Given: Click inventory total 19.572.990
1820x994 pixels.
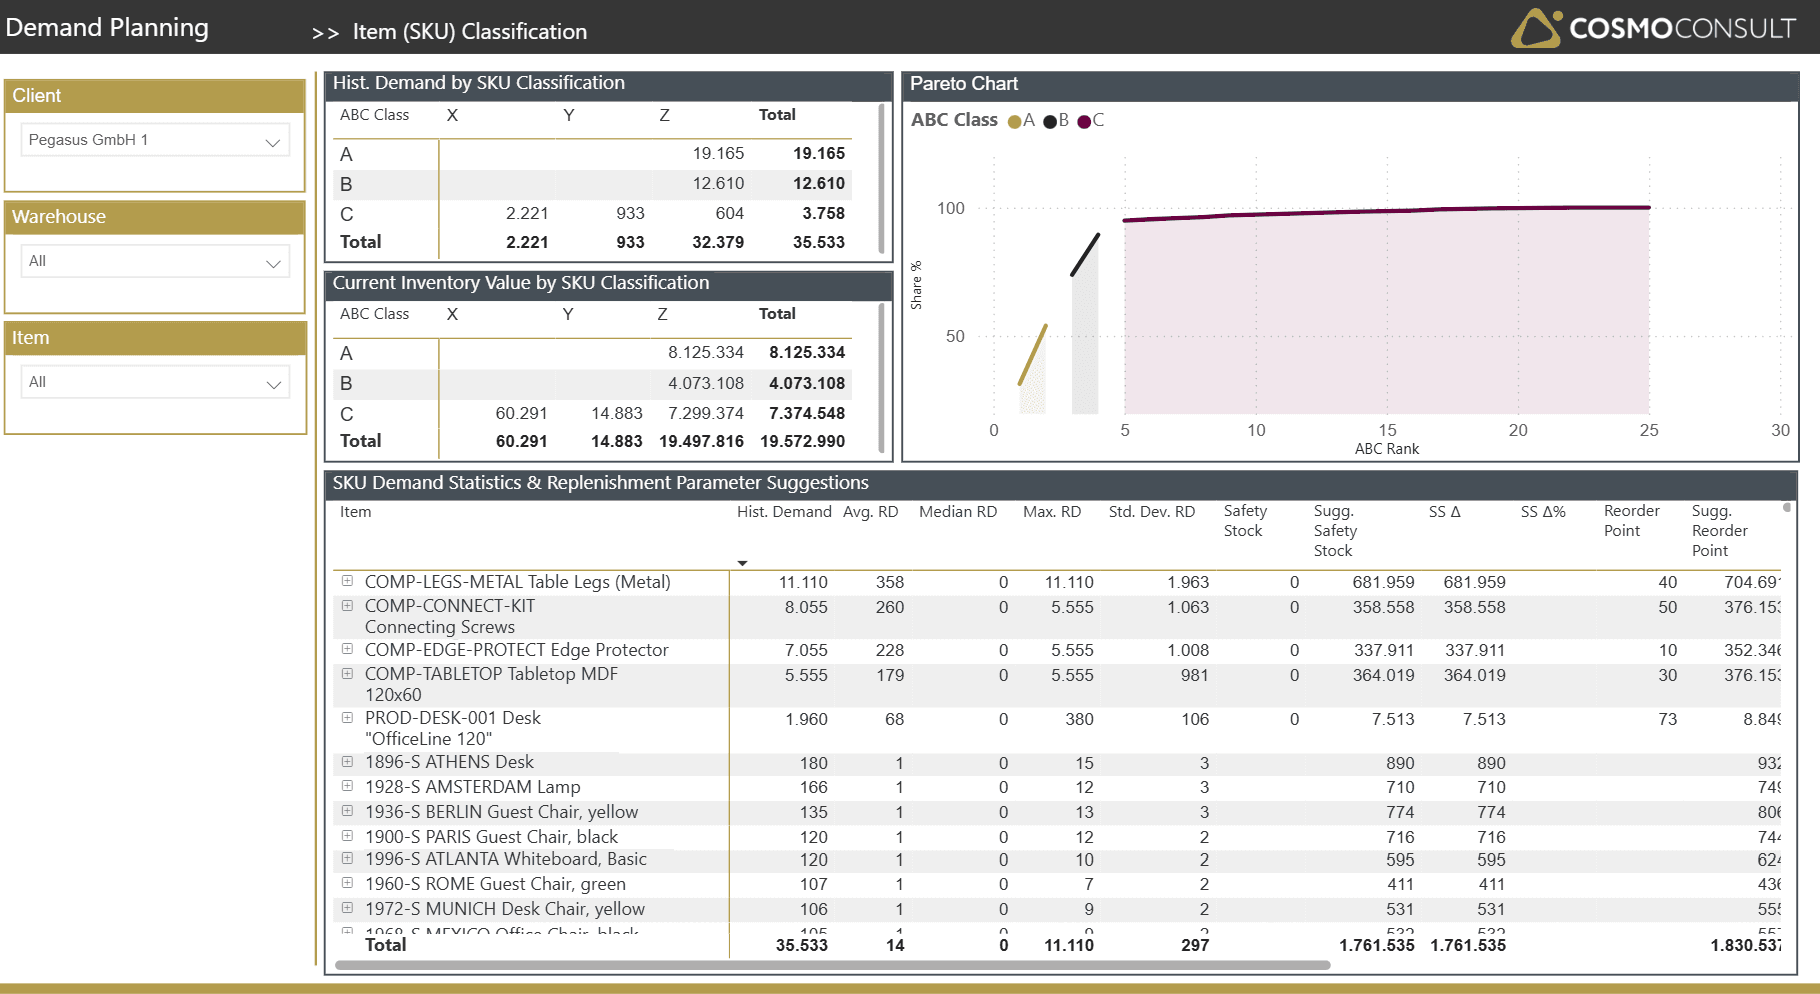Looking at the screenshot, I should (x=802, y=441).
